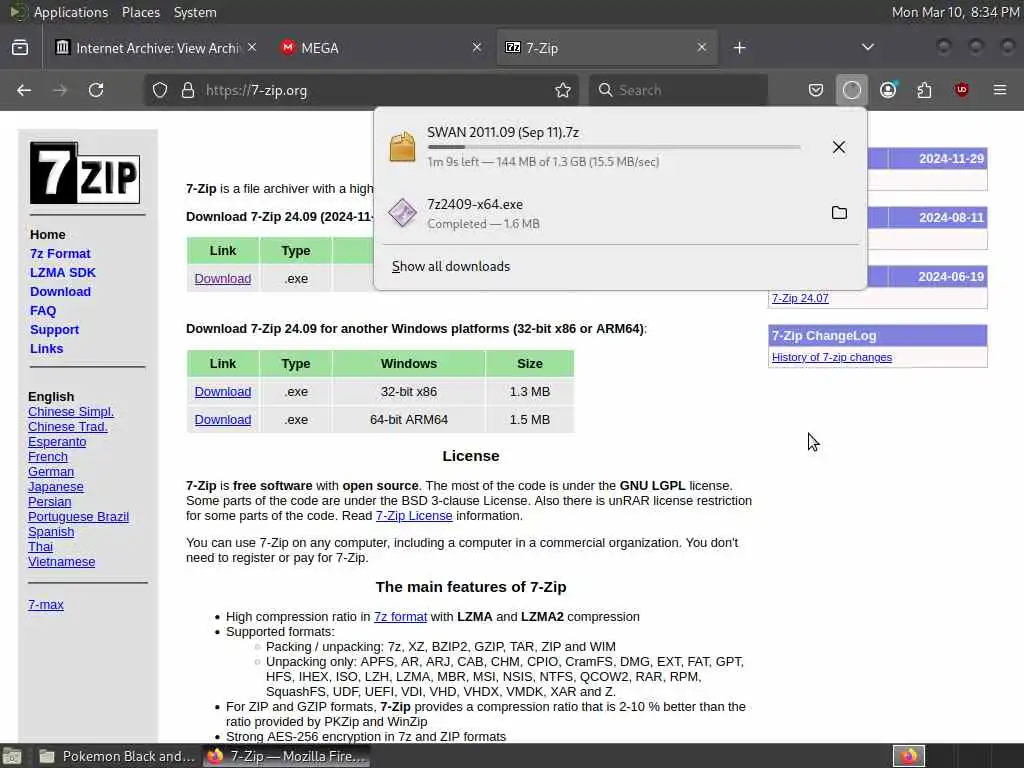Click the 7z2409-x64.exe file icon
The image size is (1024, 768).
point(402,213)
